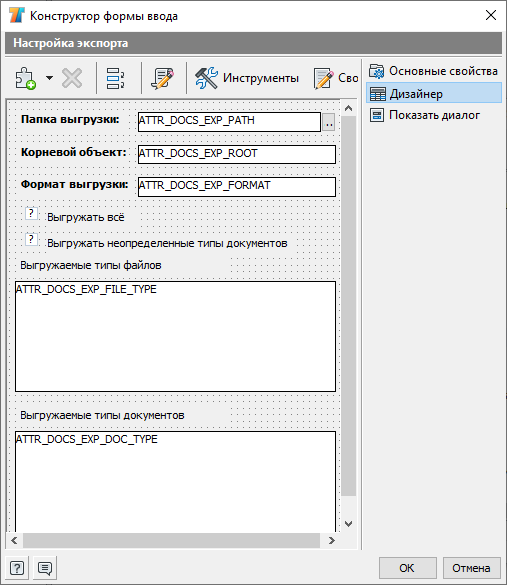The width and height of the screenshot is (507, 585).
Task: Open the Инструменты tools menu
Action: [247, 78]
